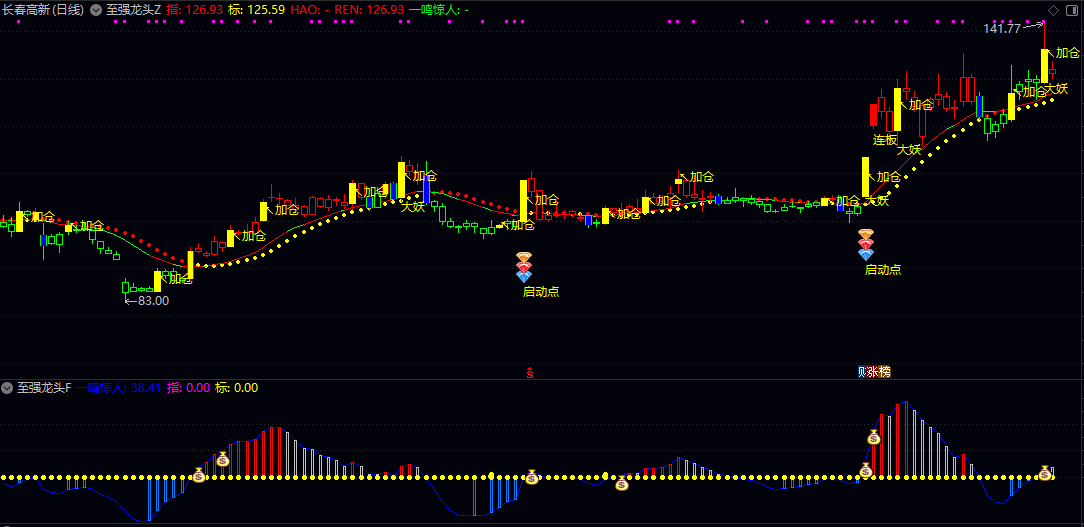Click the red 指: 126.93 value
This screenshot has width=1084, height=527.
(x=194, y=10)
